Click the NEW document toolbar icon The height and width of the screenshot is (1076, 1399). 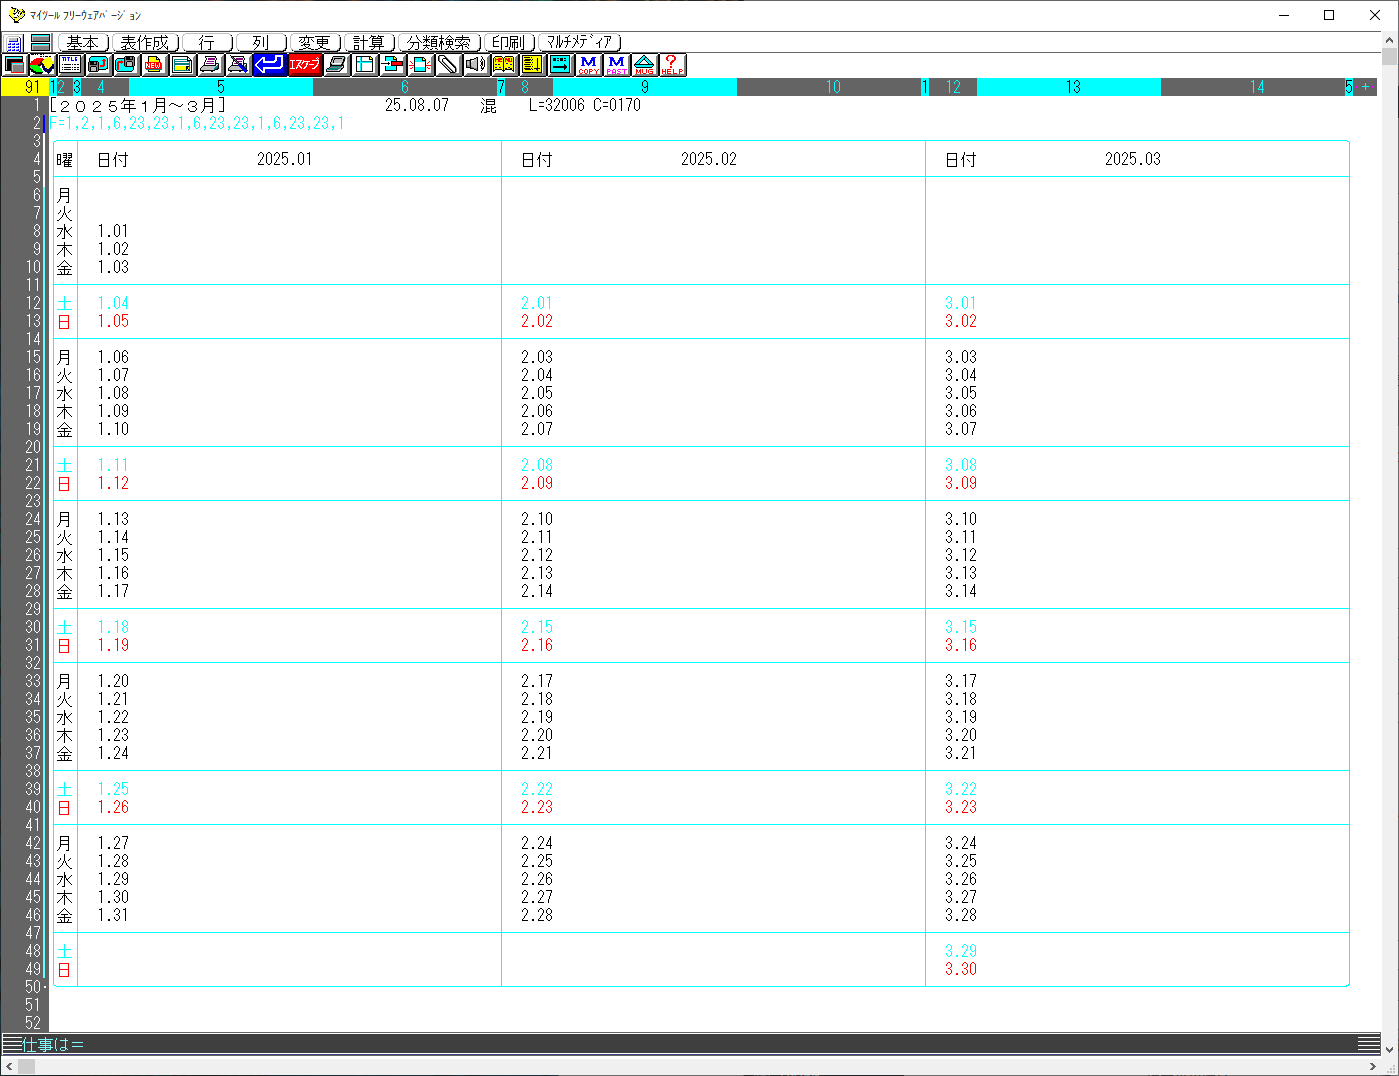tap(153, 65)
